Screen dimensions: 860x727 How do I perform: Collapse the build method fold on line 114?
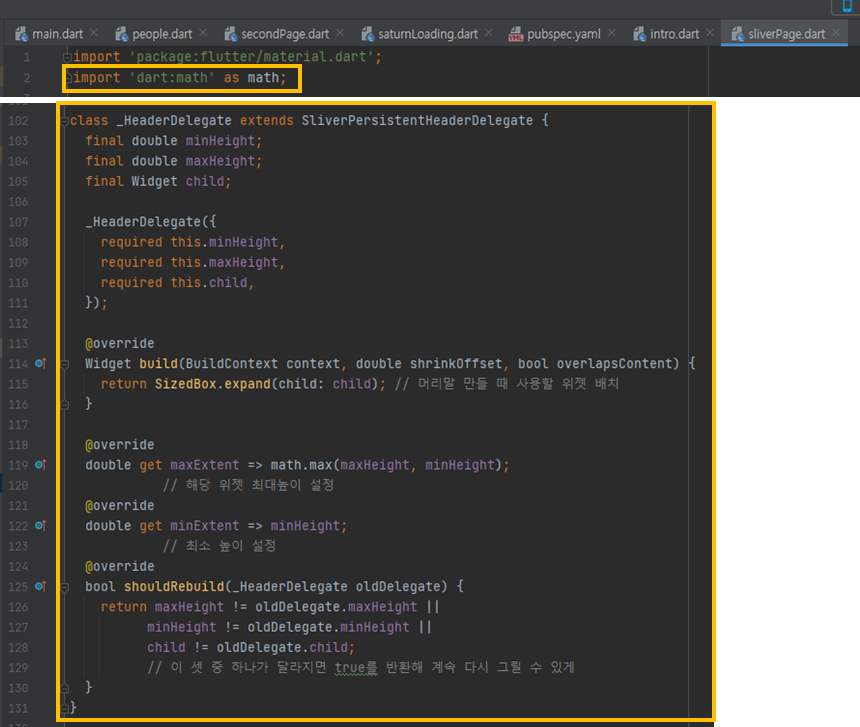pyautogui.click(x=65, y=364)
